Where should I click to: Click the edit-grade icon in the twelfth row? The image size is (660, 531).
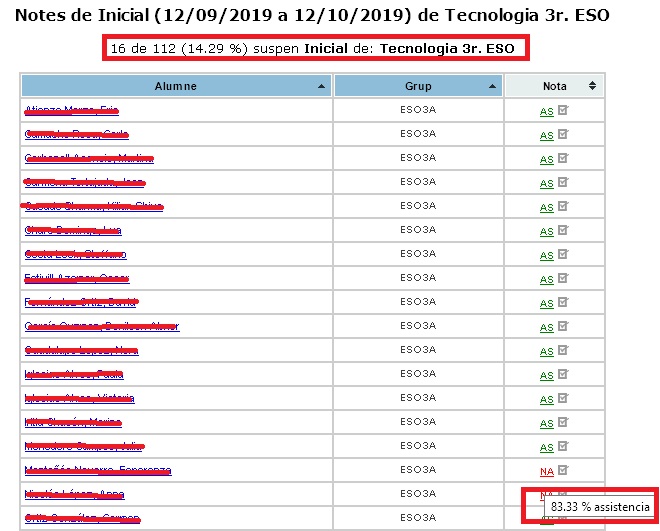point(563,374)
